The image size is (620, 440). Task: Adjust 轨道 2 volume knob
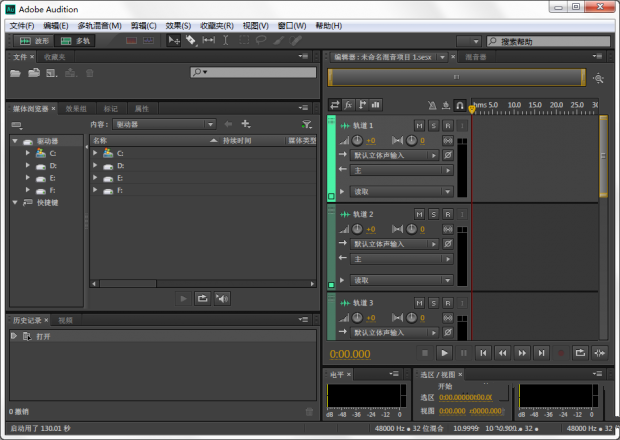pos(357,229)
